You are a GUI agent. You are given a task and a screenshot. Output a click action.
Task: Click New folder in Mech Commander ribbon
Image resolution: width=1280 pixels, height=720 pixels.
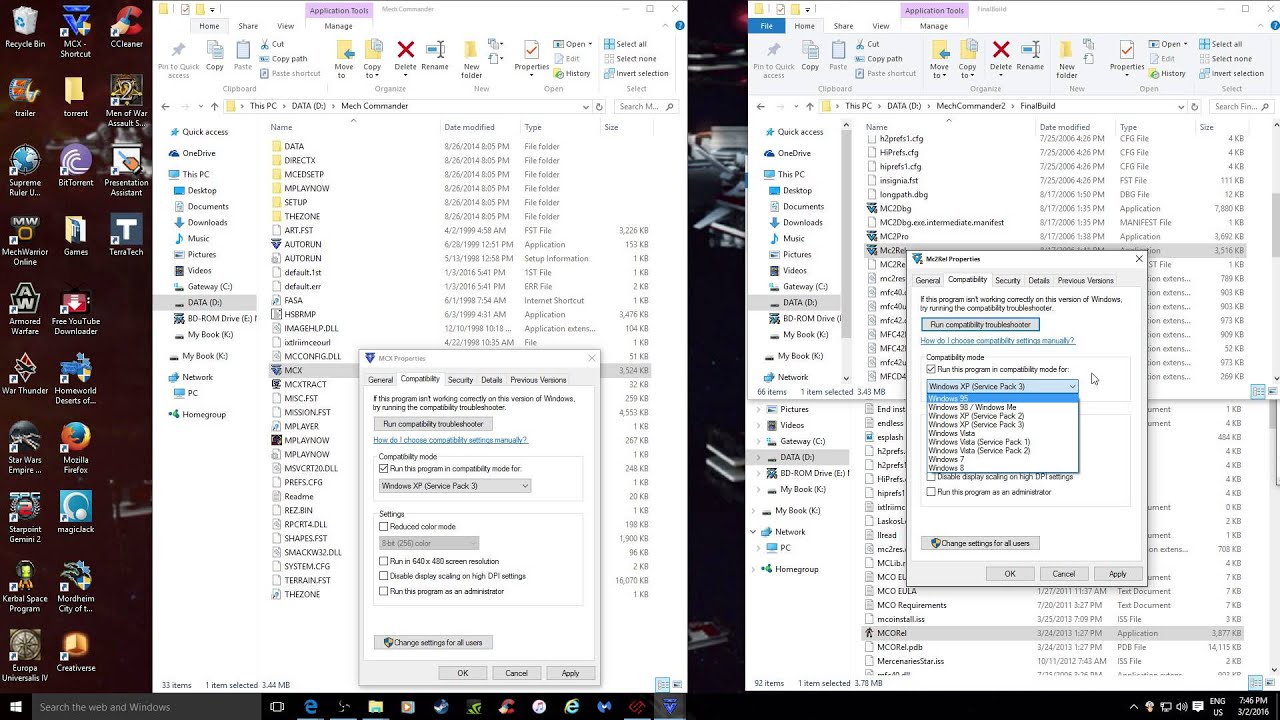click(472, 60)
